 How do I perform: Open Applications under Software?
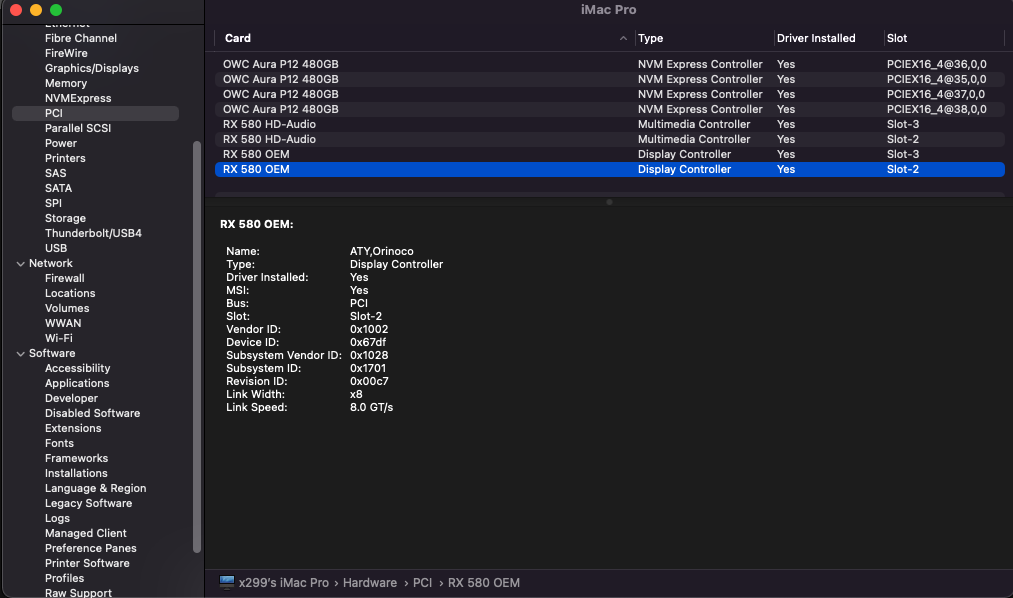77,383
